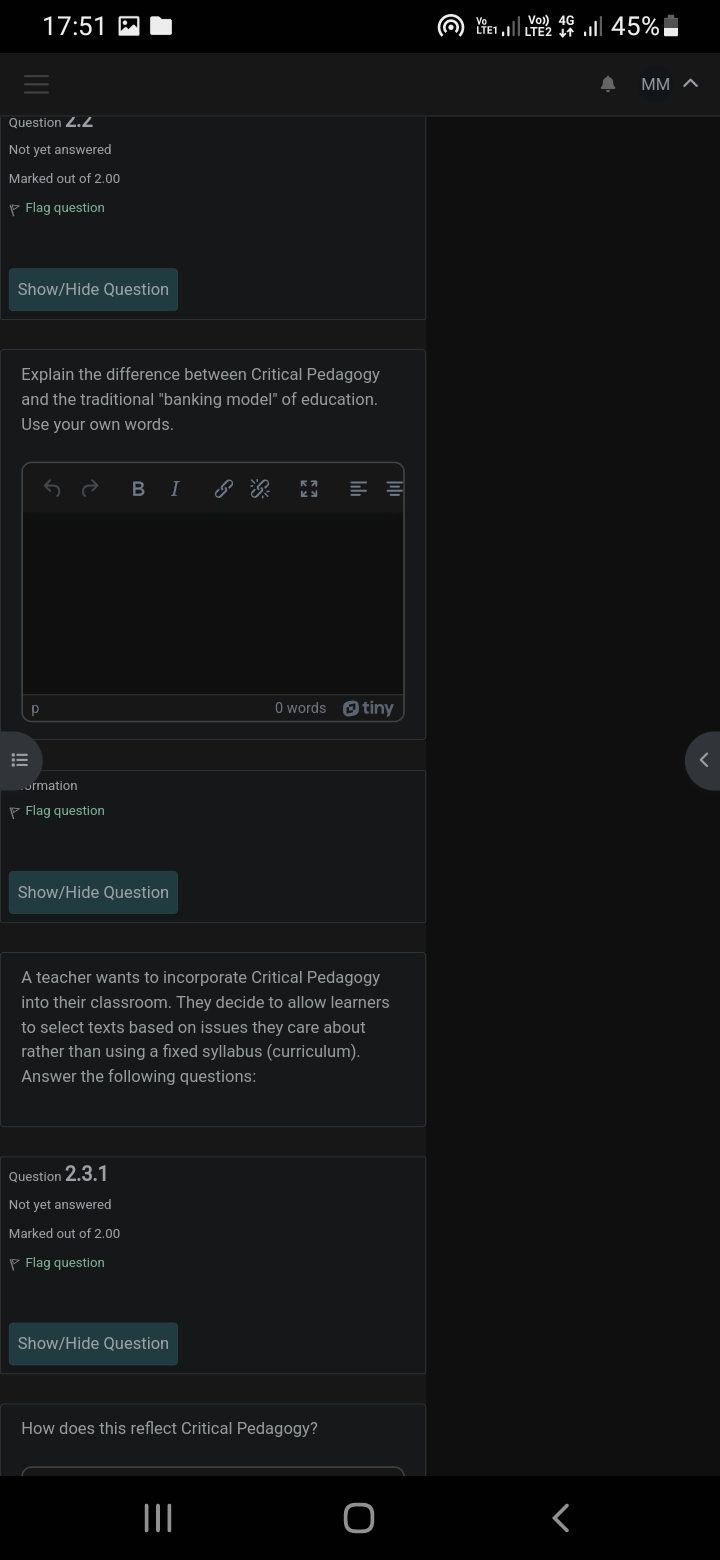This screenshot has width=720, height=1560.
Task: Click 'How does this reflect Critical Pedagogy?' text
Action: click(x=169, y=1428)
